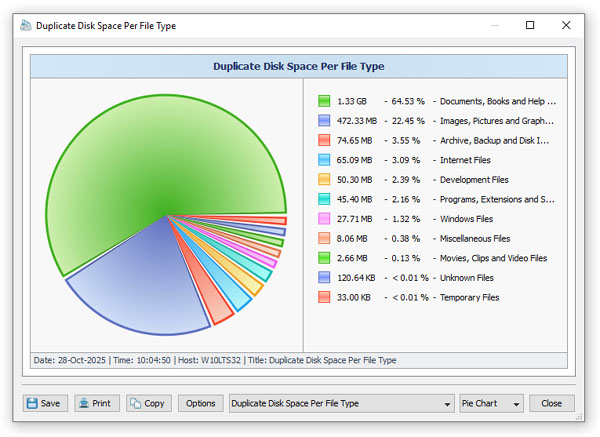
Task: Click the '22.45 %' percentage
Action: pyautogui.click(x=408, y=121)
